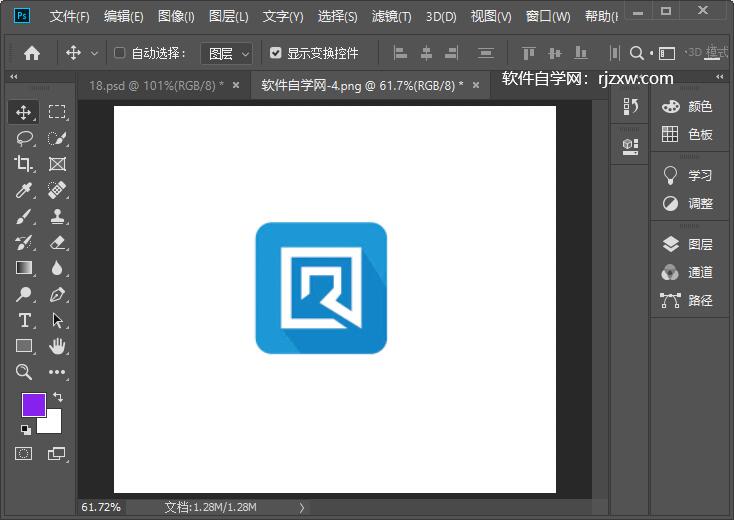Change the screen mode
Screen dimensions: 734x520
click(57, 454)
